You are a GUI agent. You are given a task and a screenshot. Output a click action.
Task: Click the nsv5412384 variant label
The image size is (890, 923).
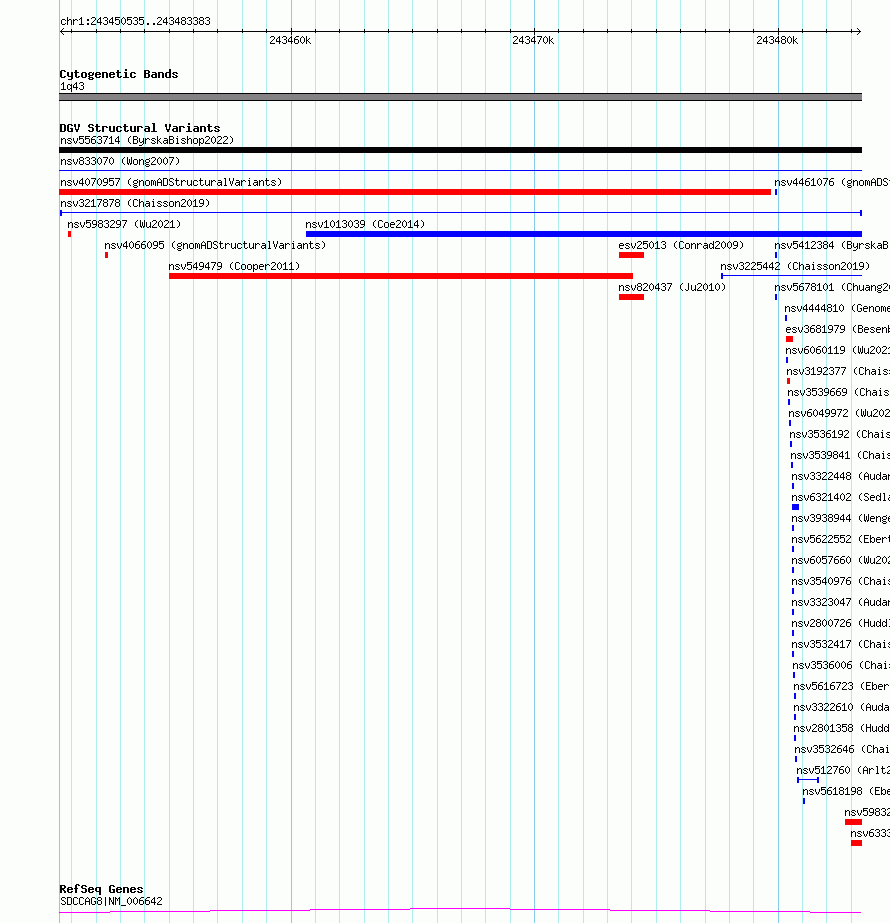click(x=832, y=245)
